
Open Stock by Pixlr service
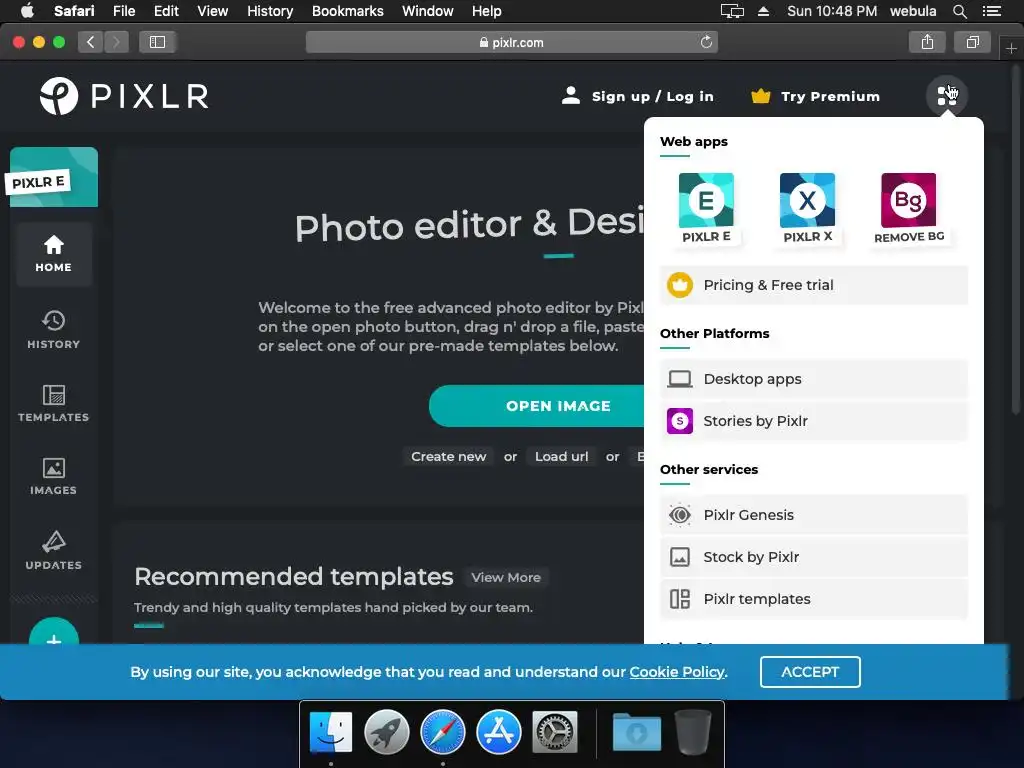[814, 556]
